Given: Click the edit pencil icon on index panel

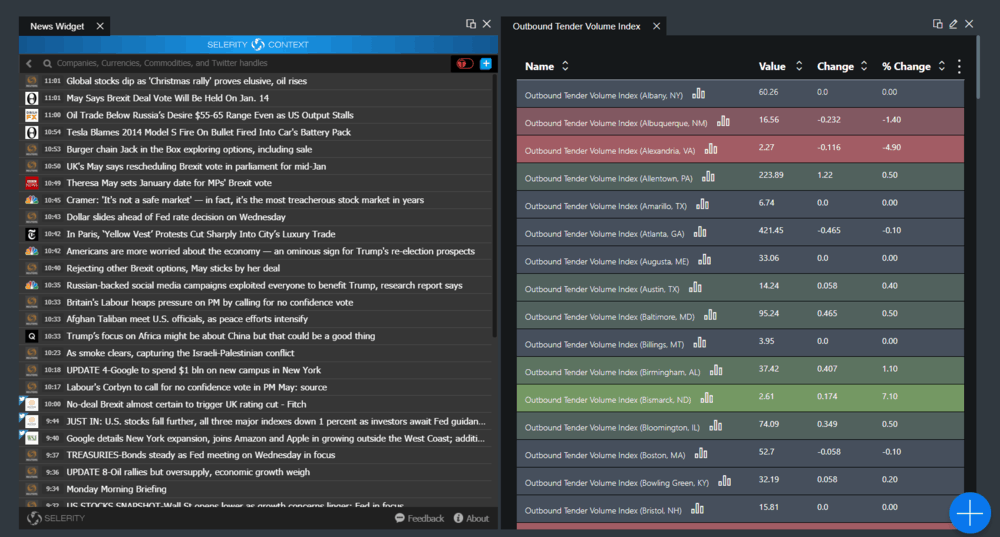Looking at the screenshot, I should [x=953, y=24].
